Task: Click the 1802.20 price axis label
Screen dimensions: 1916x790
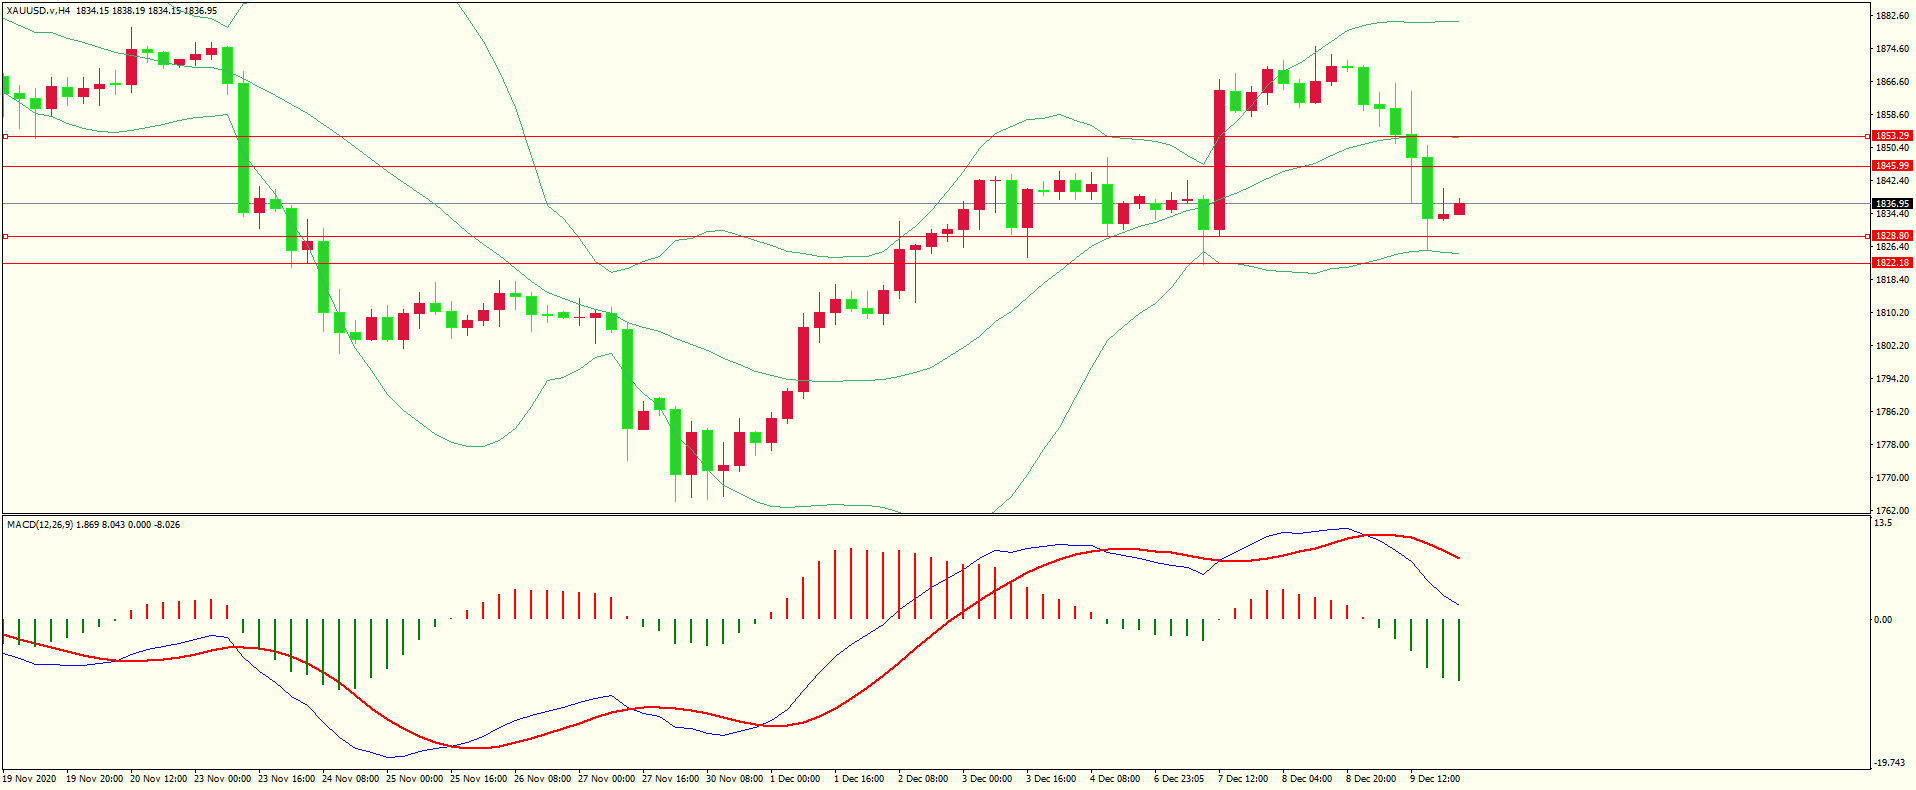Action: click(1893, 346)
